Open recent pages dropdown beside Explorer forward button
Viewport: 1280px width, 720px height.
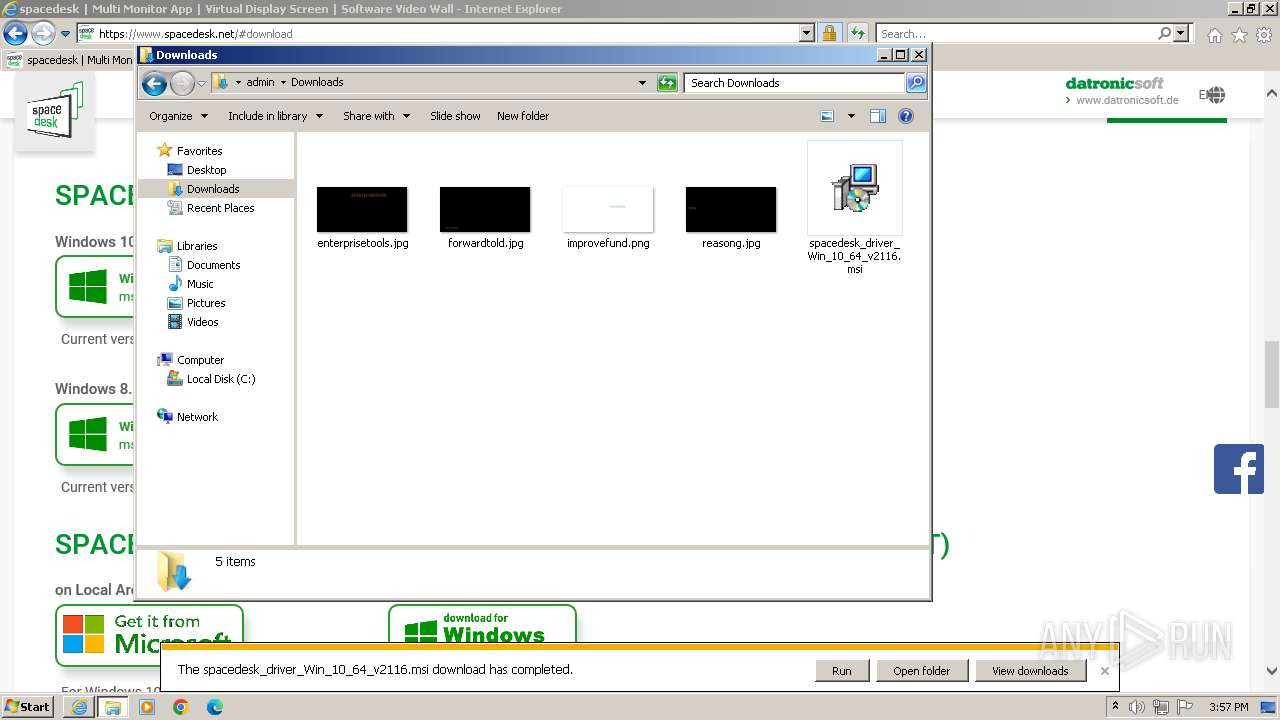click(x=201, y=83)
